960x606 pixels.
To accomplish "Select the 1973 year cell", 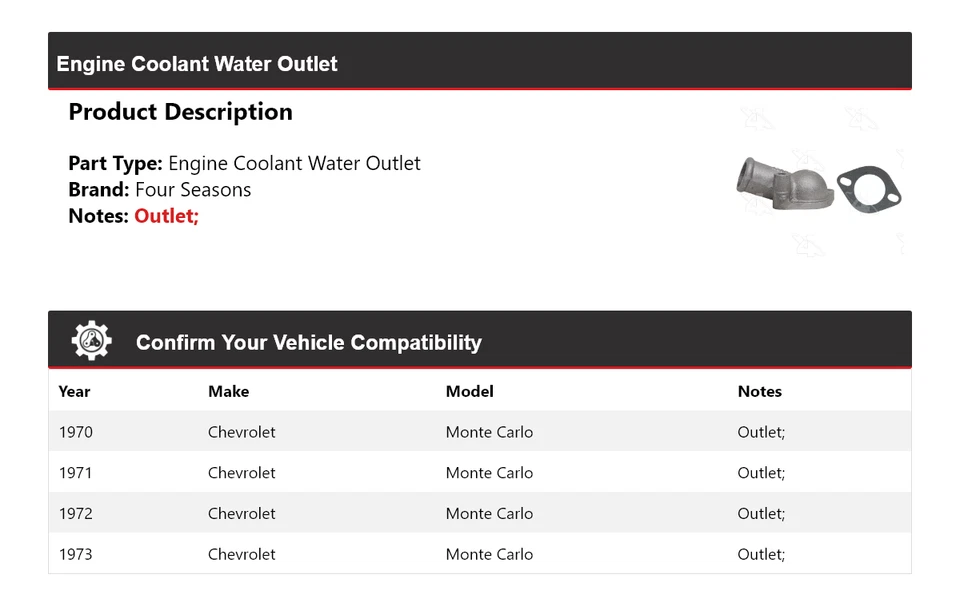I will point(75,554).
